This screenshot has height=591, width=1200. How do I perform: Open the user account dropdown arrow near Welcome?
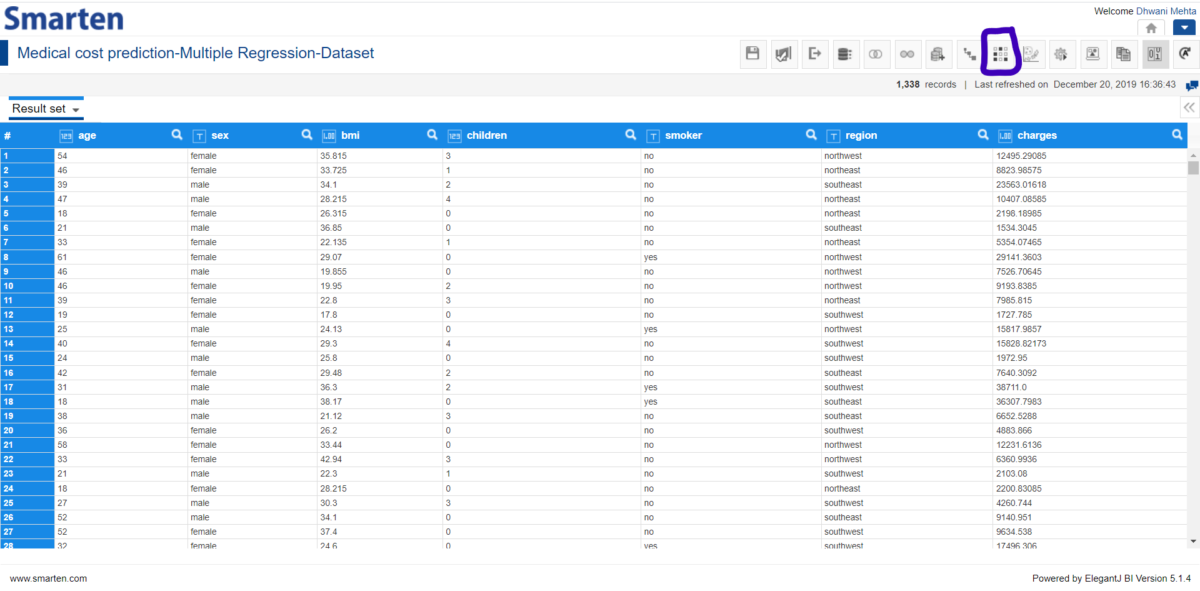click(x=1184, y=29)
